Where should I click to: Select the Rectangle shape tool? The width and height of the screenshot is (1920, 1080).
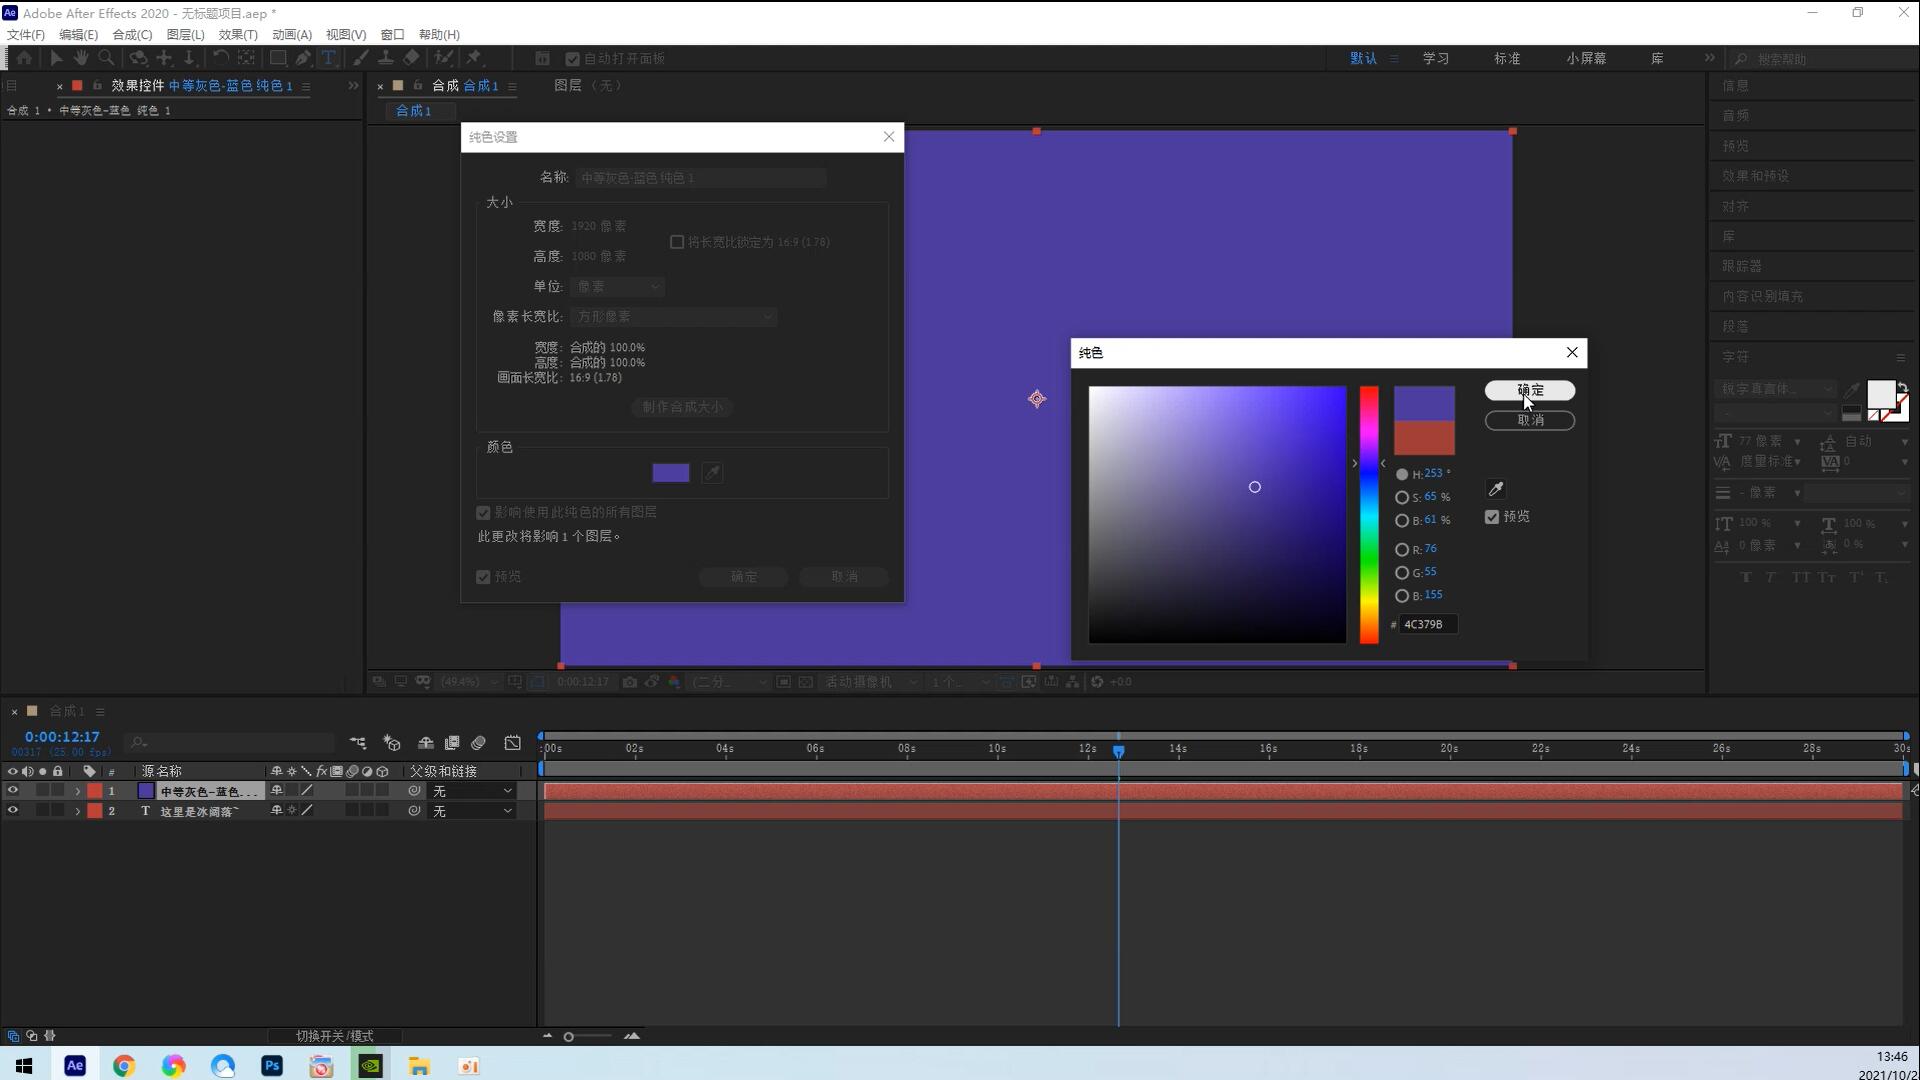click(278, 58)
